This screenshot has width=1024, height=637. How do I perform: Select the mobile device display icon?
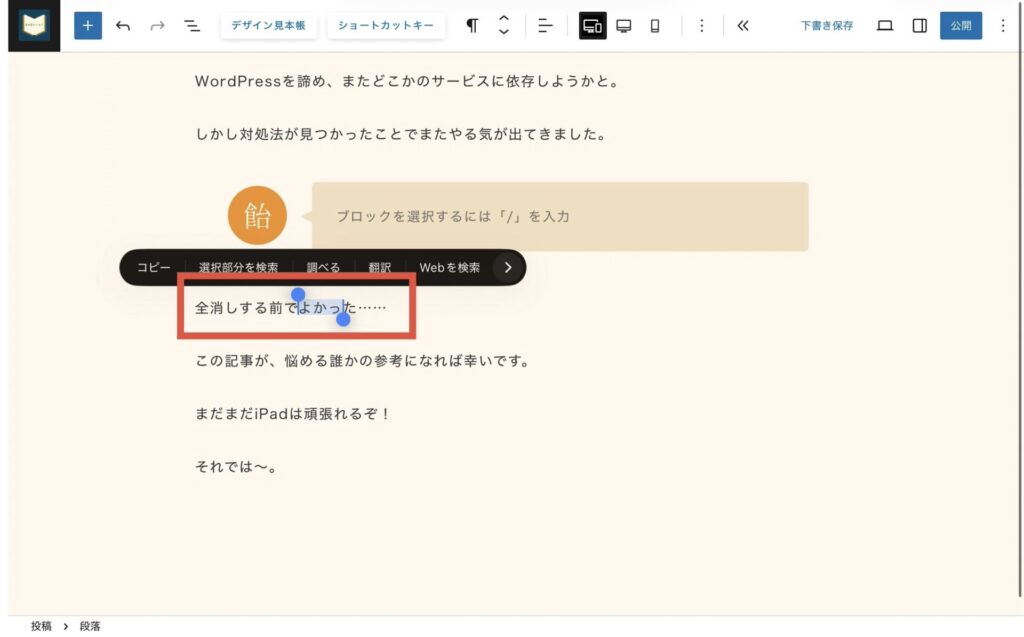655,26
